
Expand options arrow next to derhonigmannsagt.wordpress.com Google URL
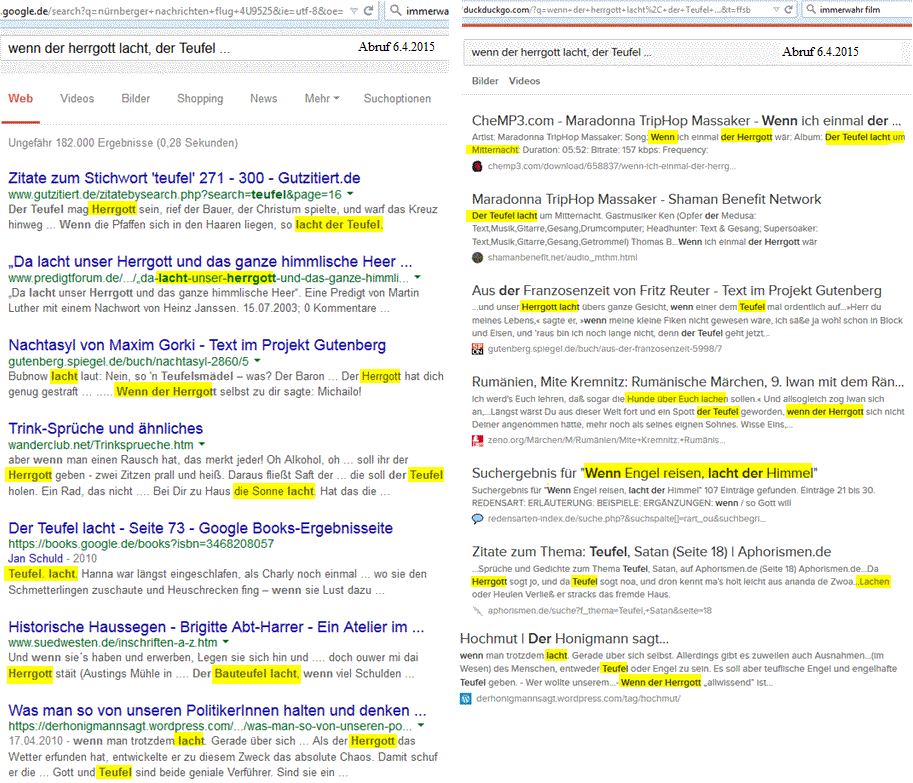(x=420, y=726)
